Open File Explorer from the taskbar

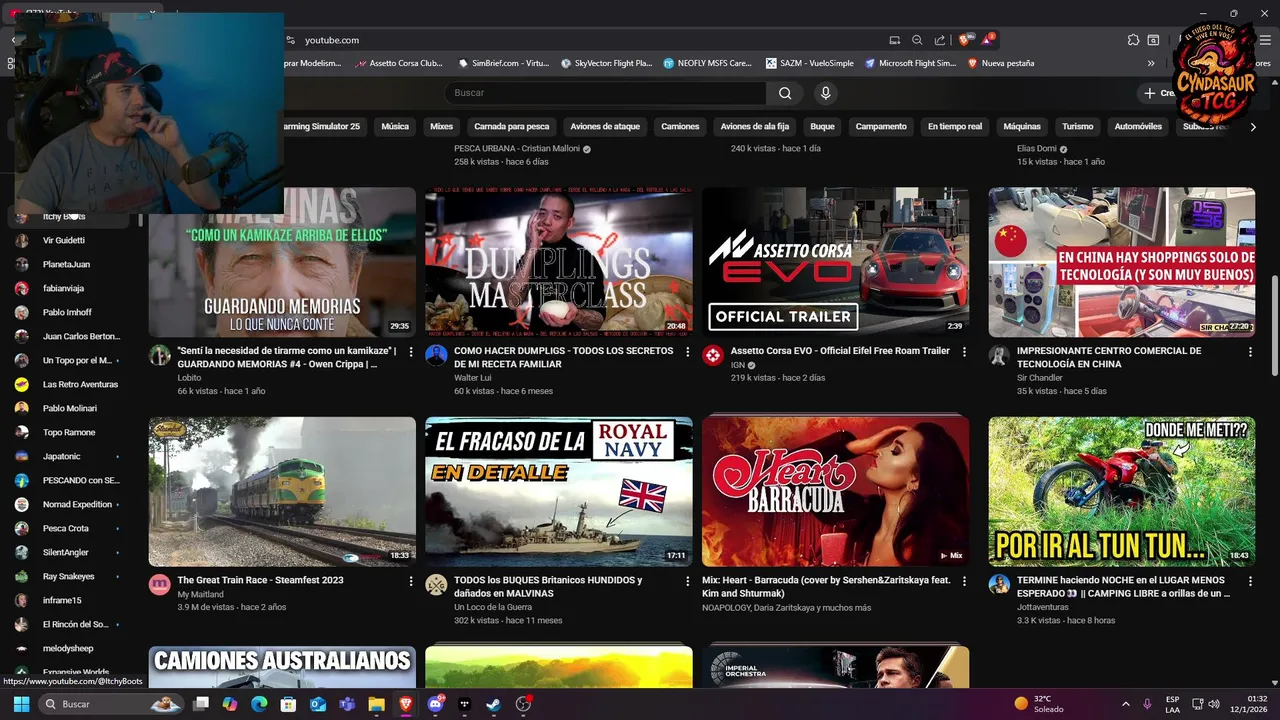[x=376, y=704]
